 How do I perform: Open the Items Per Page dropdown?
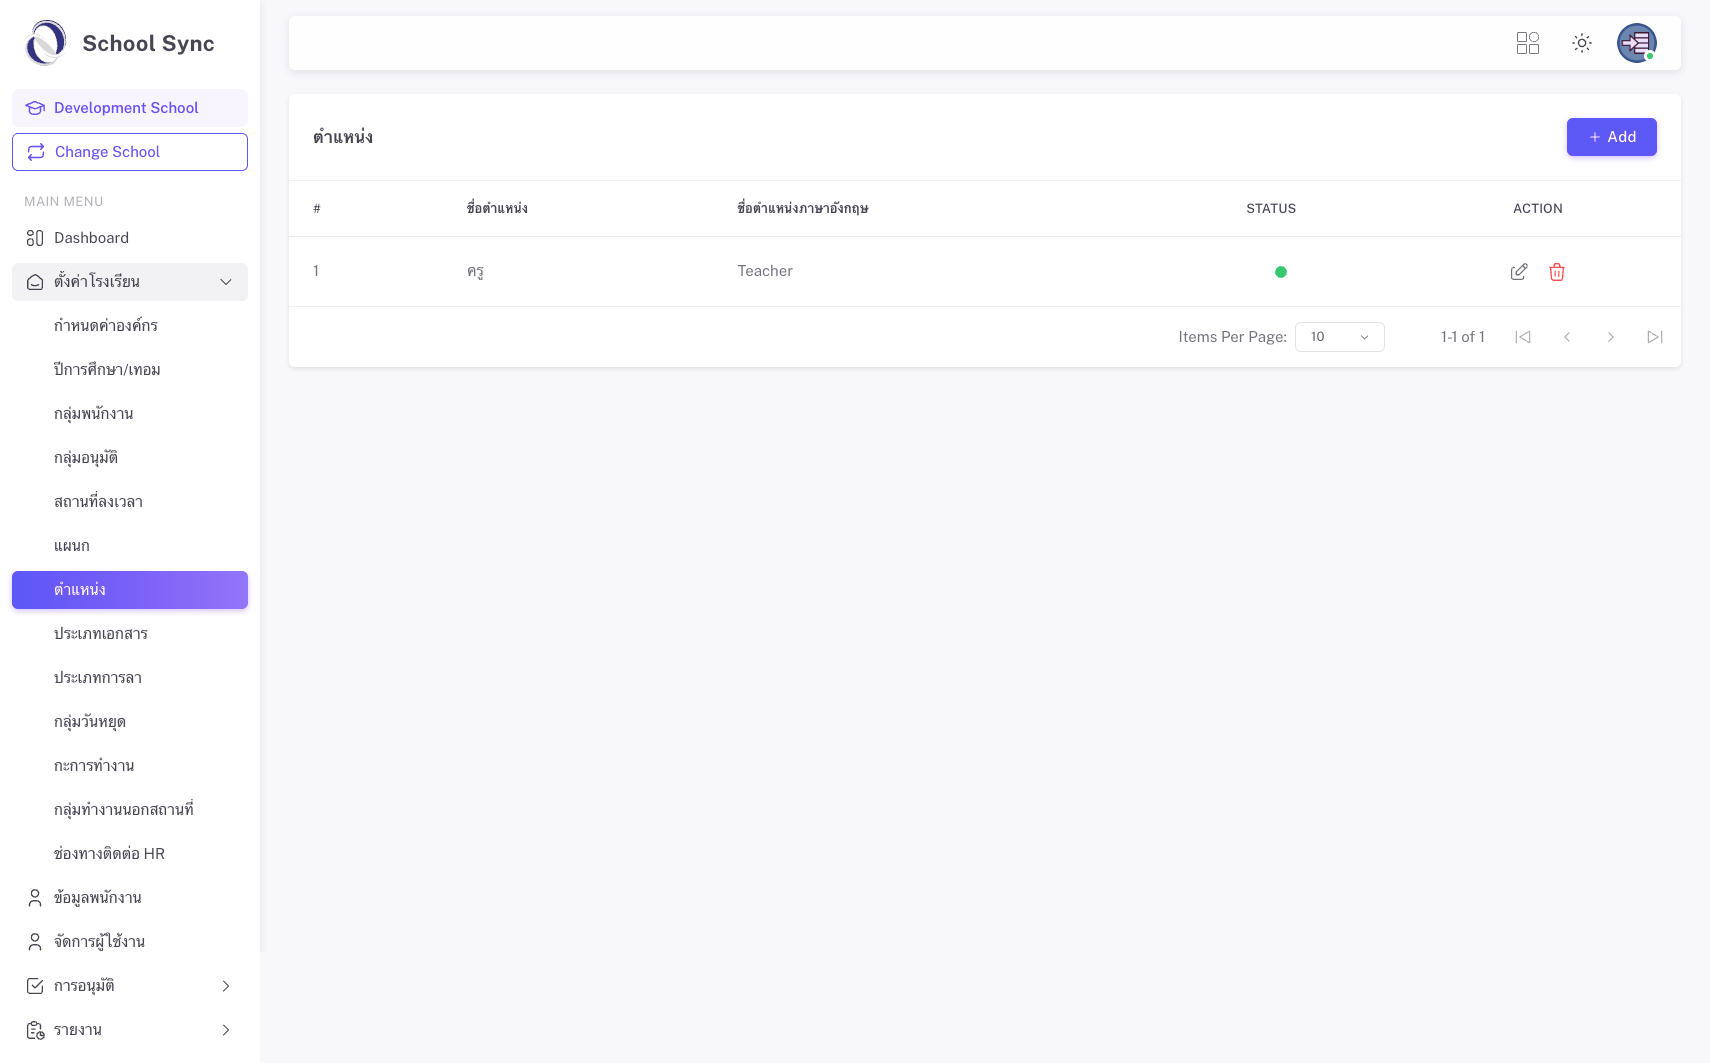point(1340,337)
